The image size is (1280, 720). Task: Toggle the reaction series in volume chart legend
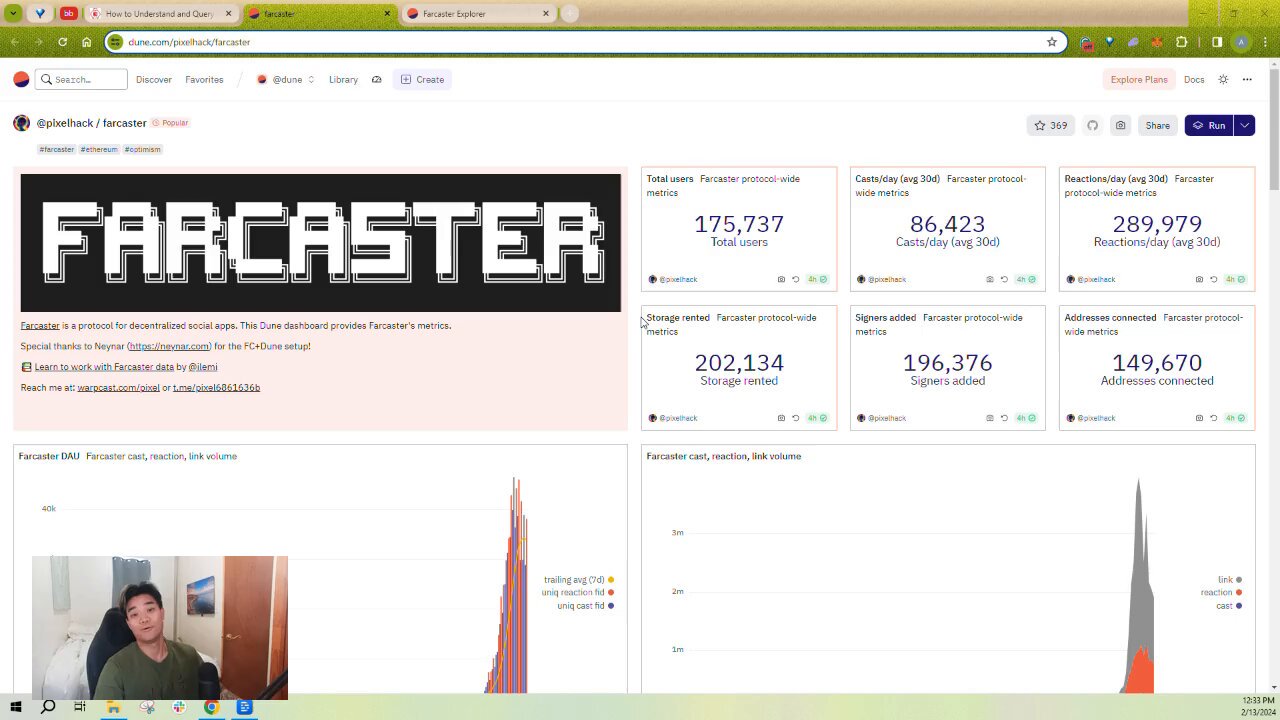pos(1221,593)
